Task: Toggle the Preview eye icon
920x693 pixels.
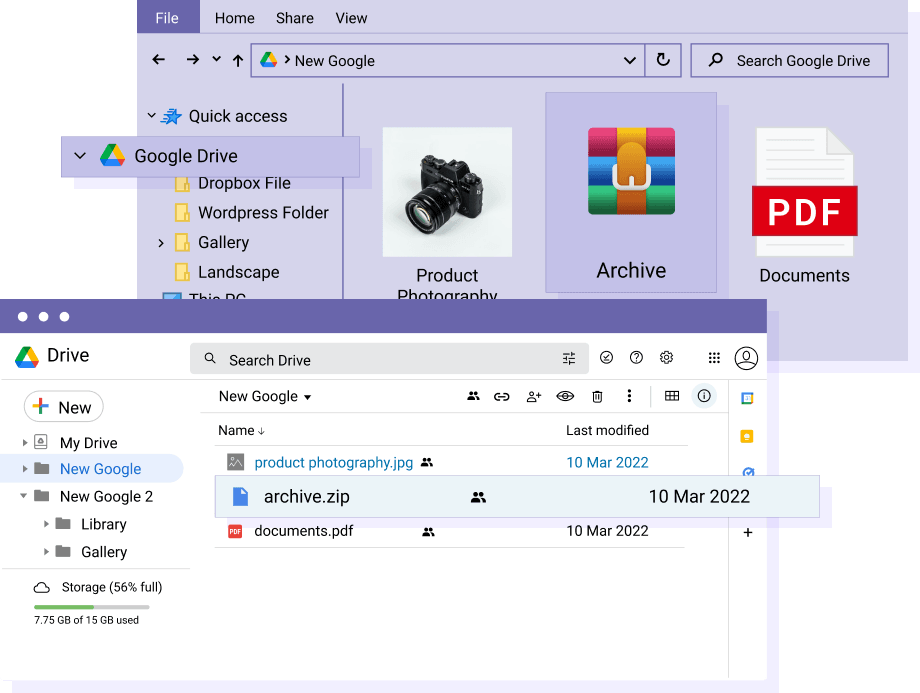Action: tap(565, 397)
